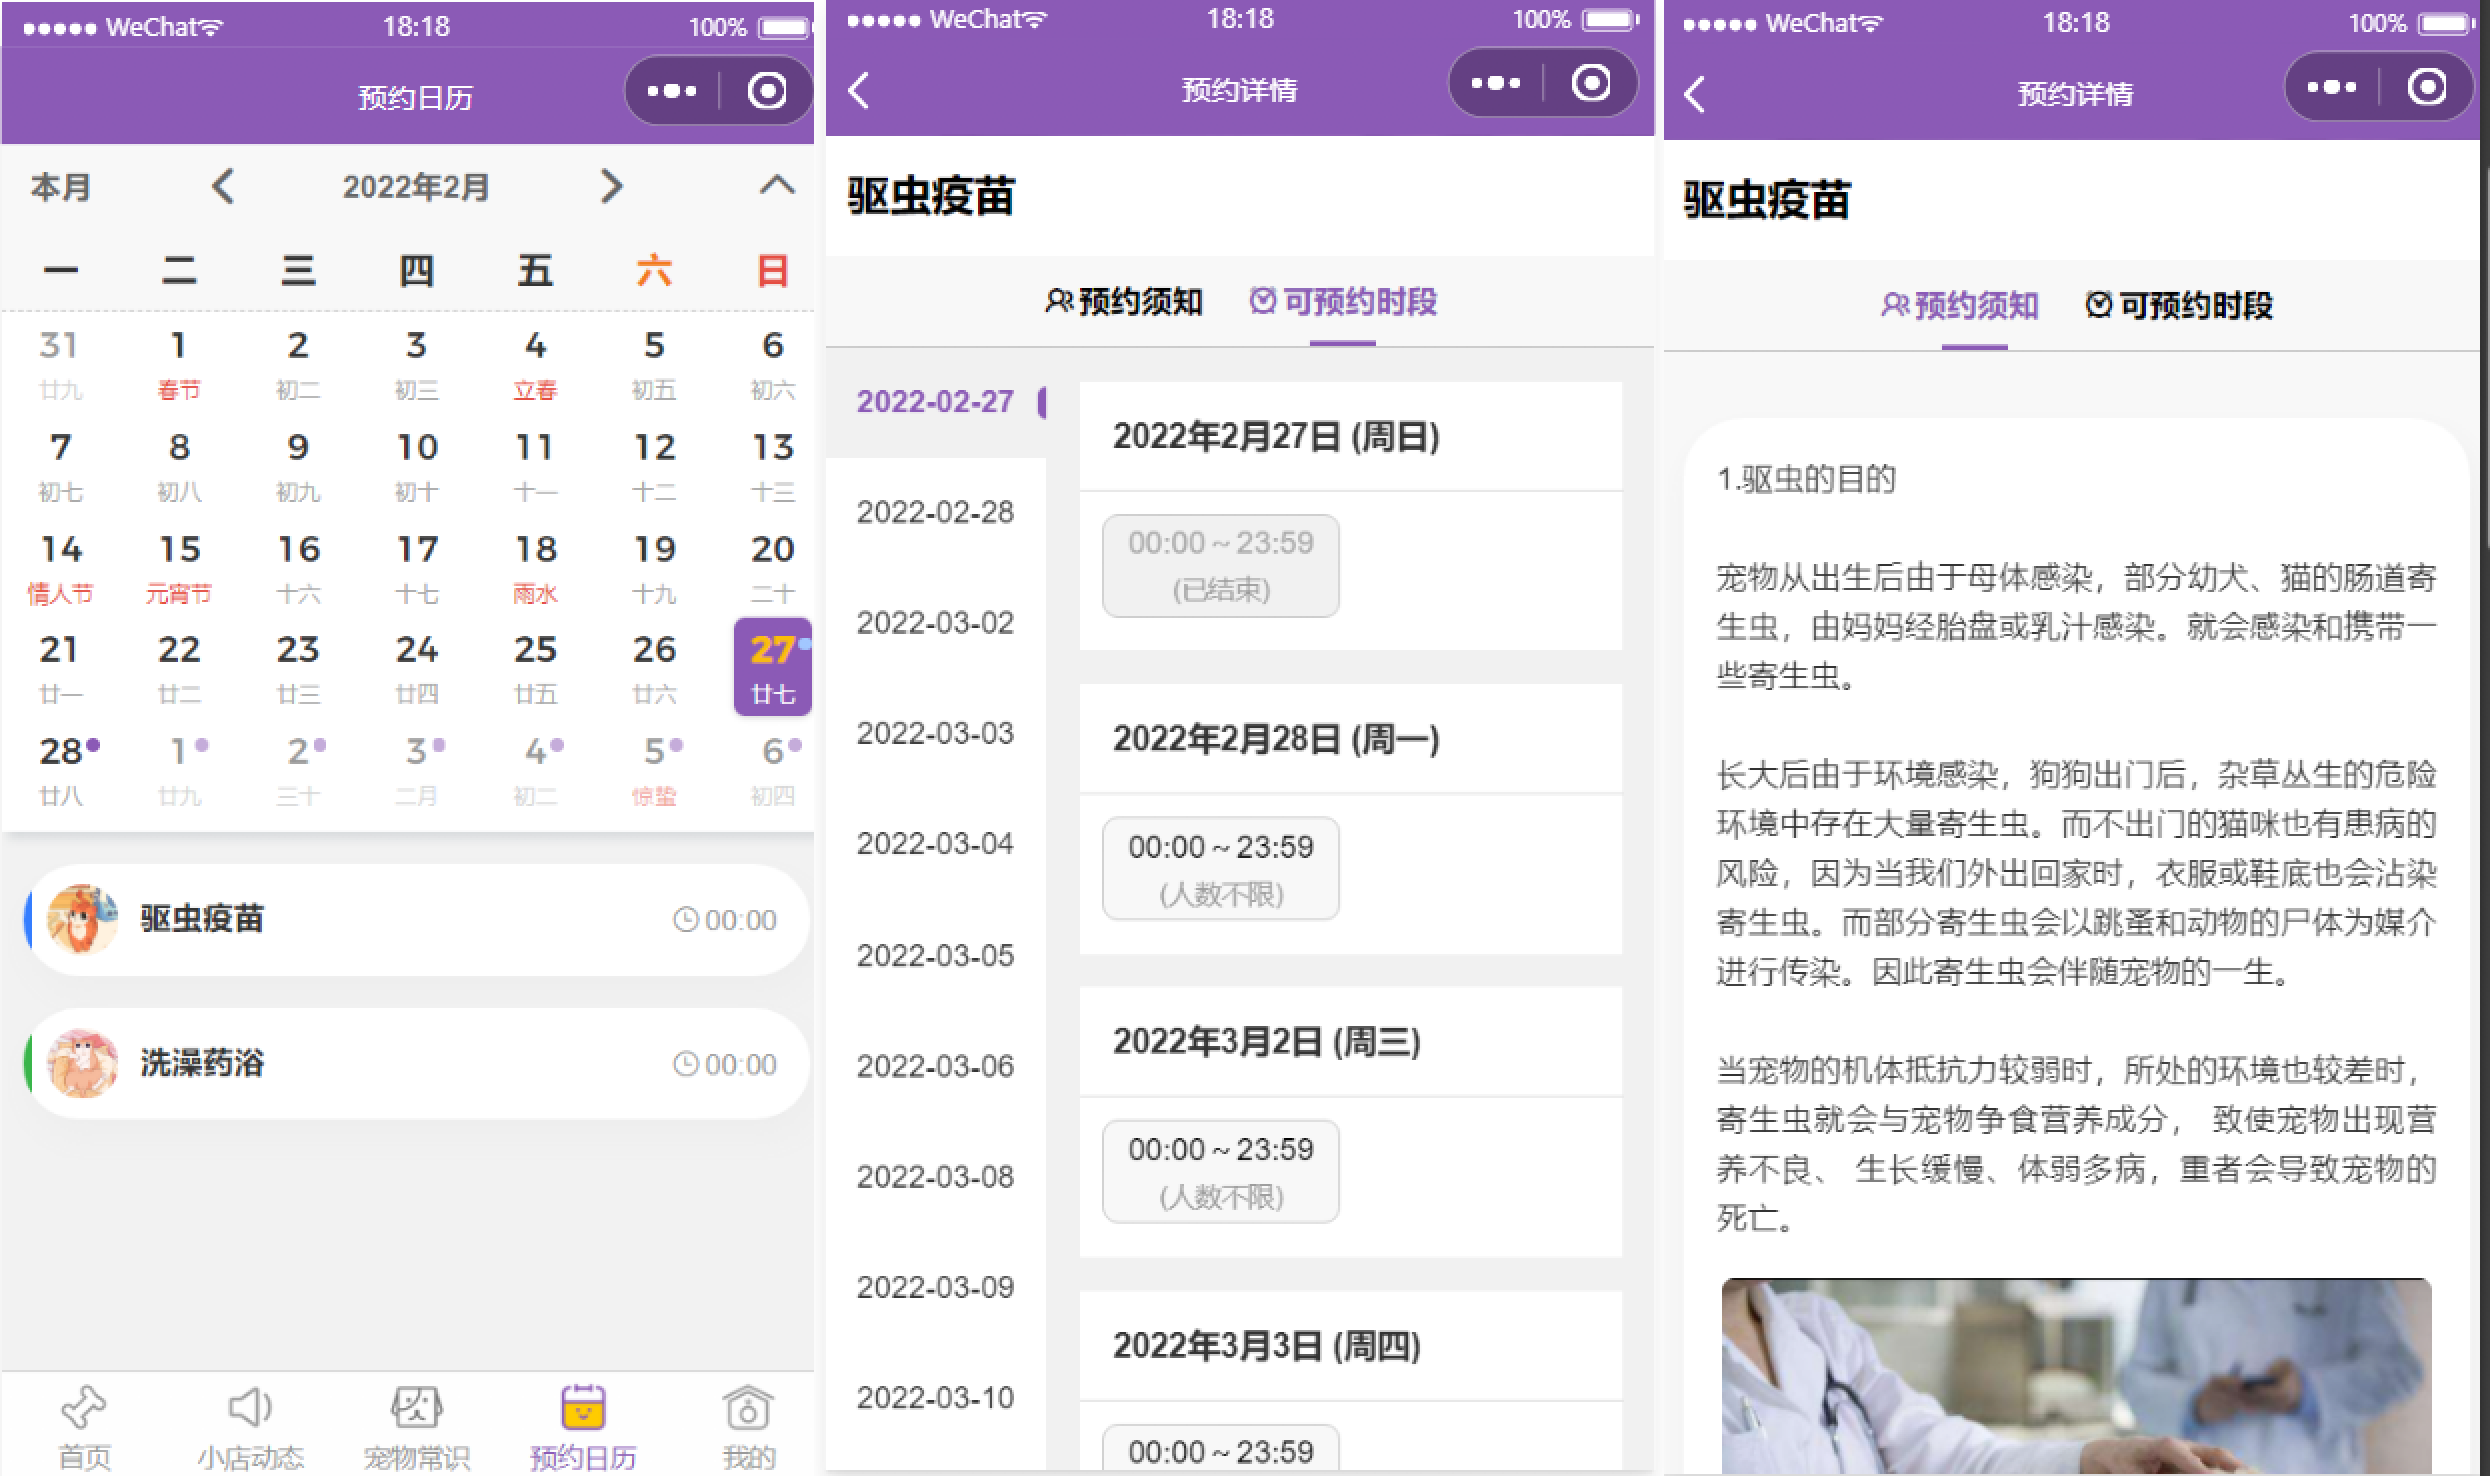The image size is (2490, 1476).
Task: Tap the circle target icon in right 预约详情 header
Action: point(2427,87)
